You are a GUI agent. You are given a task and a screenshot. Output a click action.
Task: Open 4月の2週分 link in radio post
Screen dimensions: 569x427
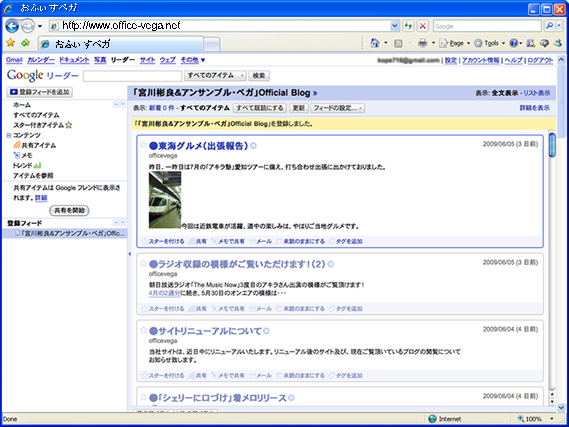[165, 293]
